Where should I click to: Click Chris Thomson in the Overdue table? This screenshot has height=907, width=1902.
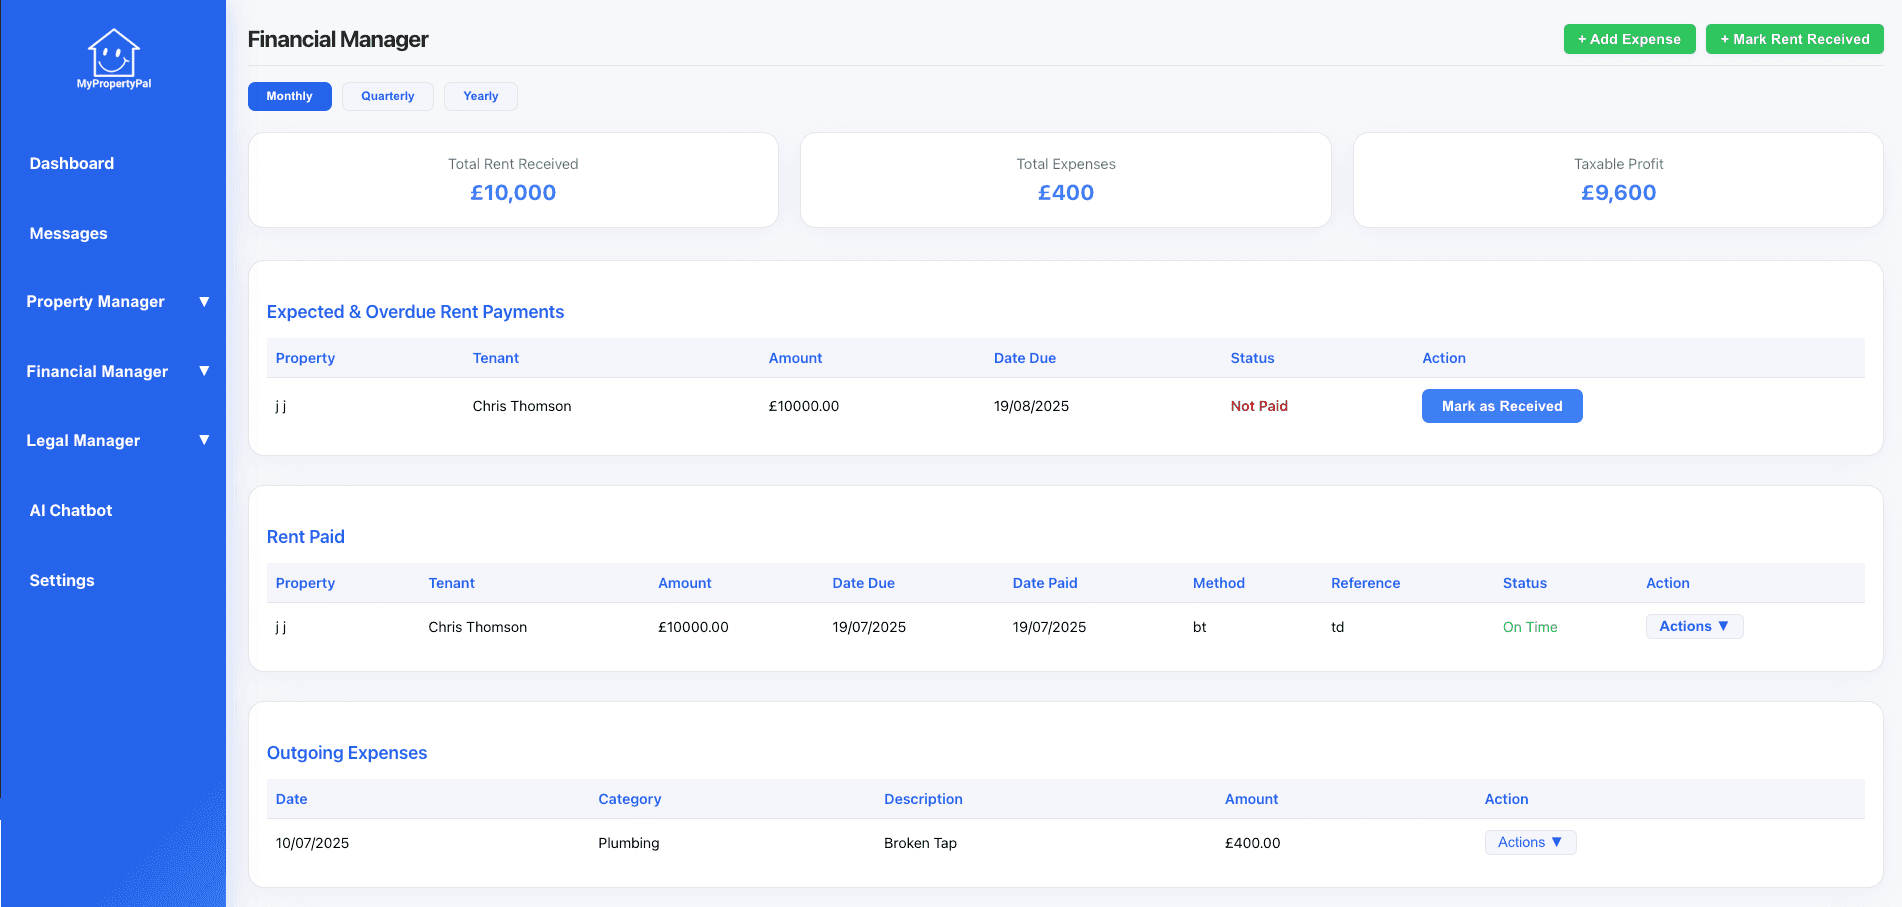coord(522,406)
